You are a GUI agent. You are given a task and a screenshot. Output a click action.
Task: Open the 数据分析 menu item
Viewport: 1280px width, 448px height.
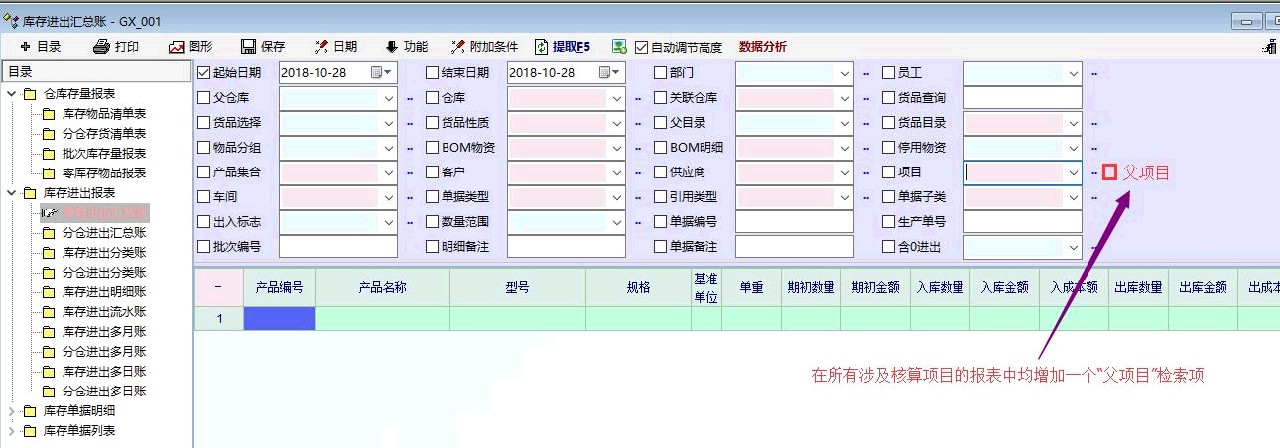click(762, 47)
